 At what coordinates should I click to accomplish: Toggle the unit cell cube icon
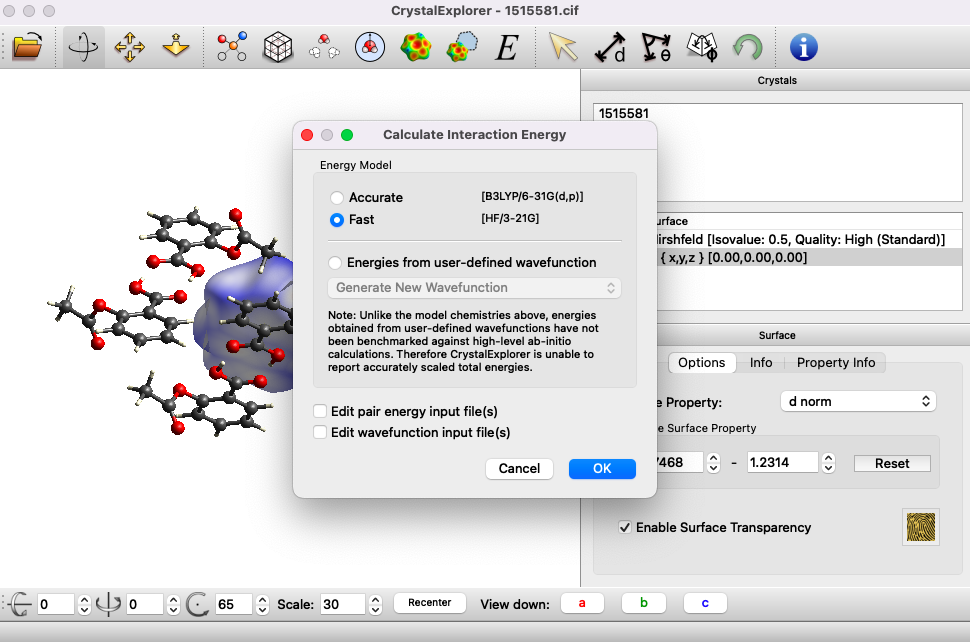[x=278, y=47]
